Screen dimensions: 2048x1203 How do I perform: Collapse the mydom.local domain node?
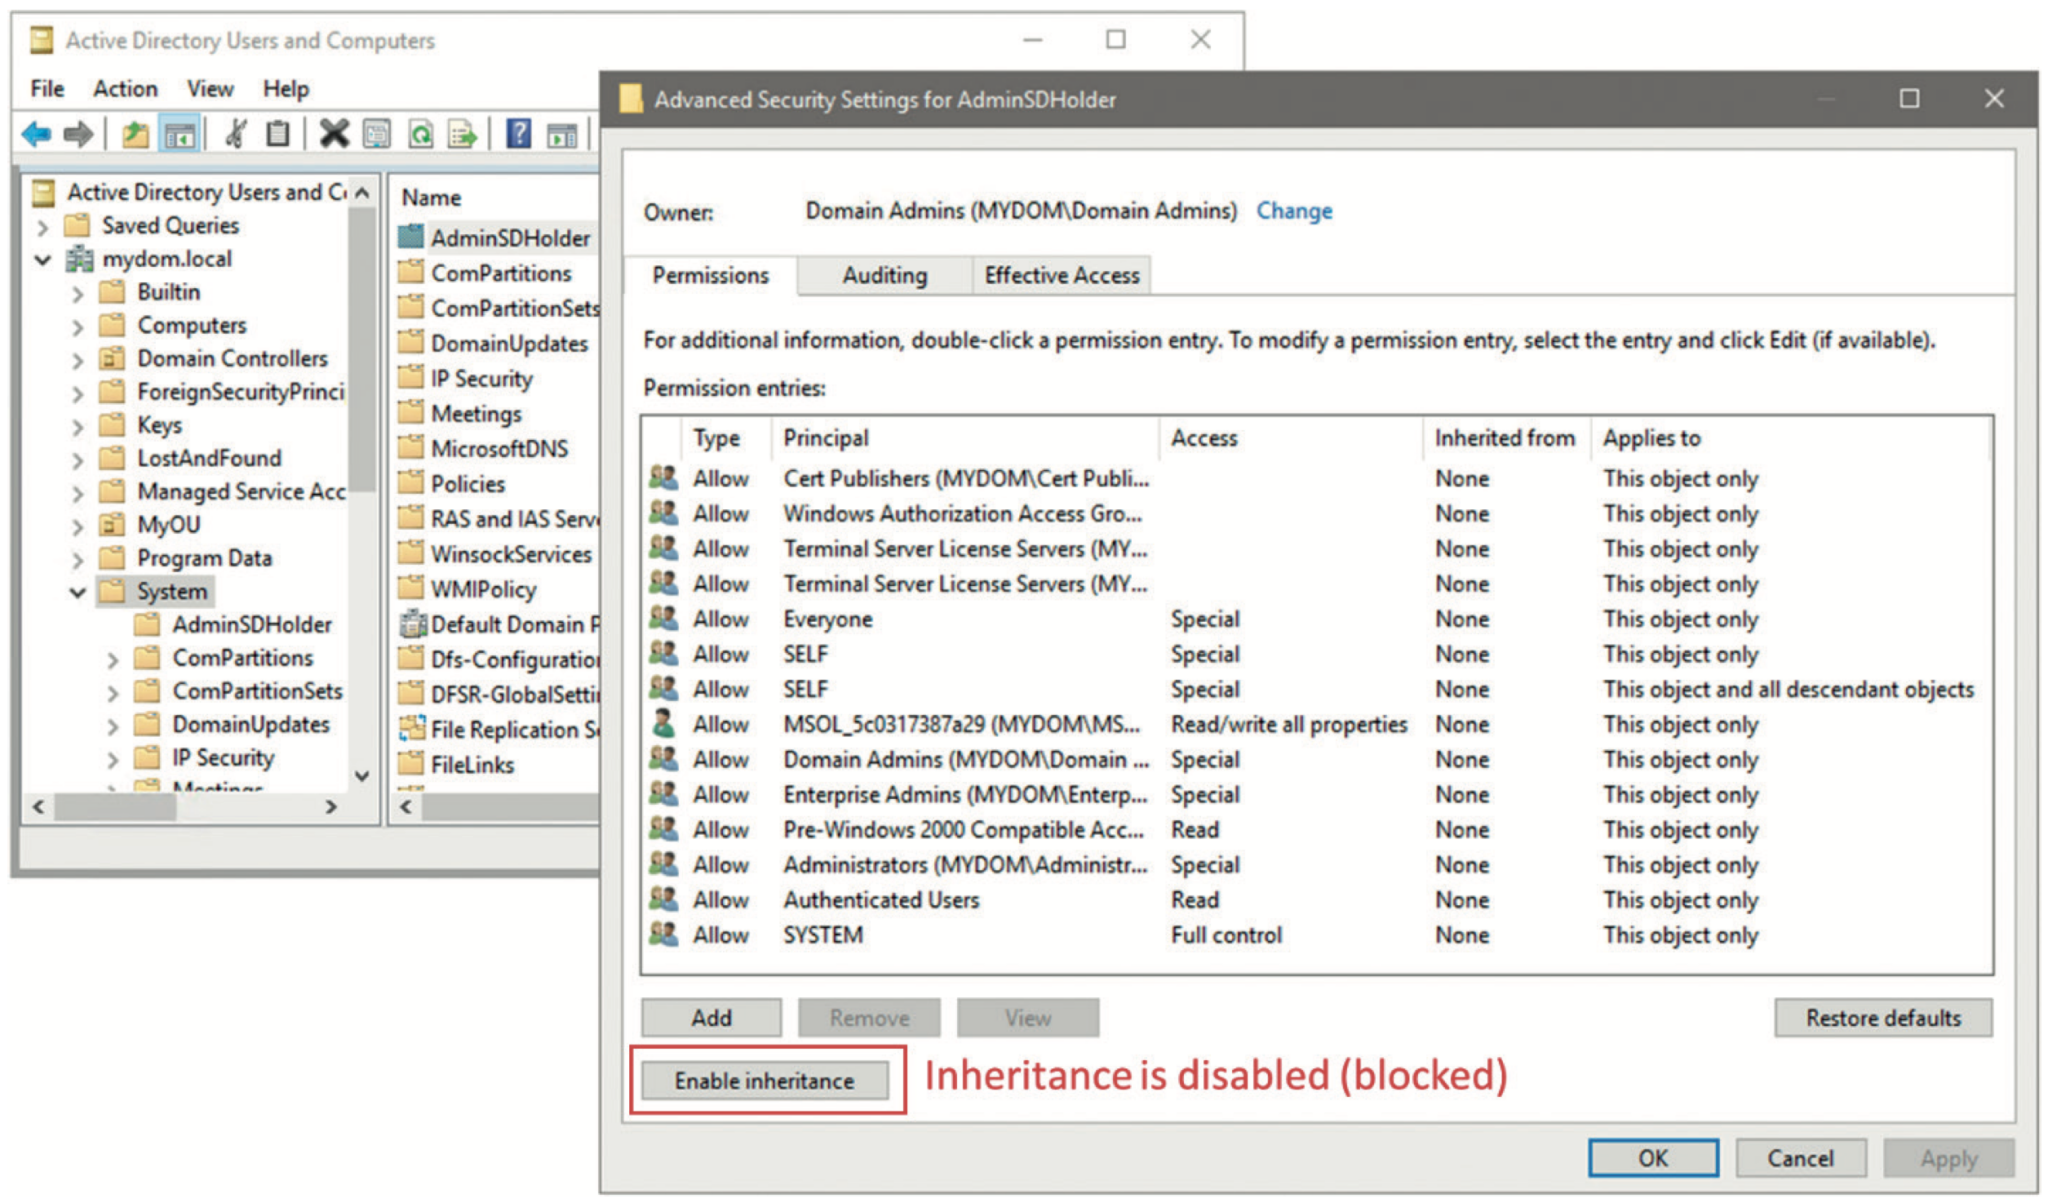(40, 258)
